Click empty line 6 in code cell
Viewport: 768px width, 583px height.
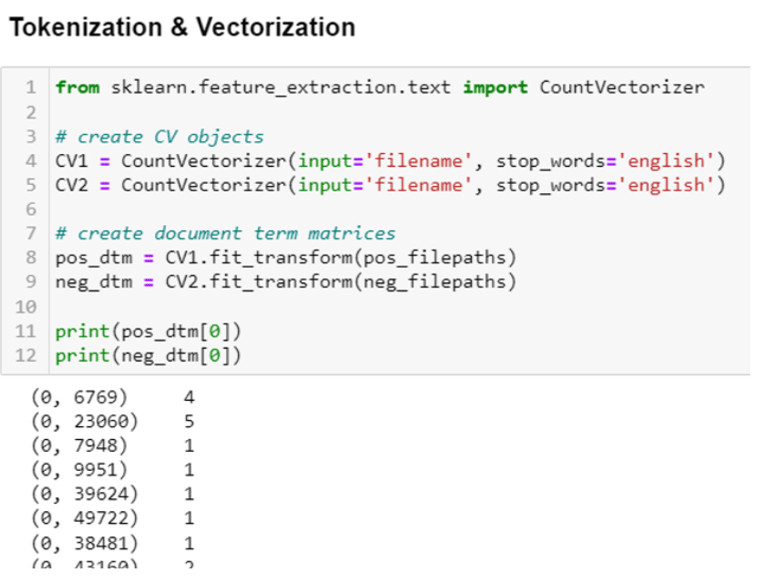point(300,209)
